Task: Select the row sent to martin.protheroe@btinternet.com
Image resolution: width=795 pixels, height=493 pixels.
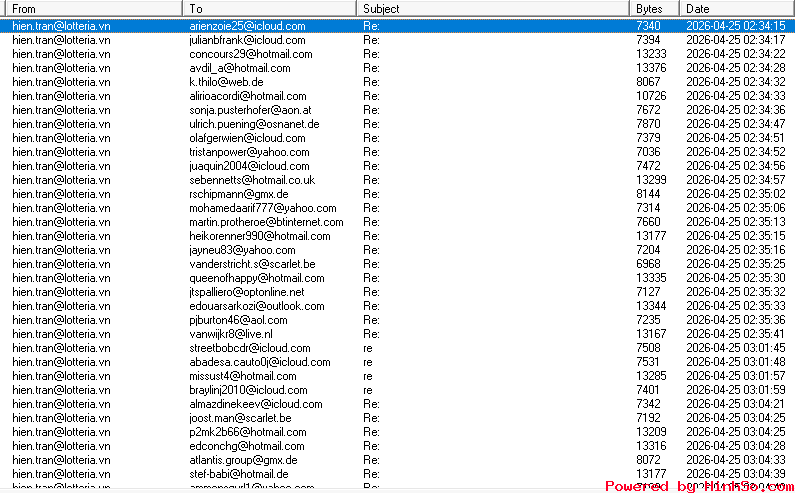Action: (398, 222)
